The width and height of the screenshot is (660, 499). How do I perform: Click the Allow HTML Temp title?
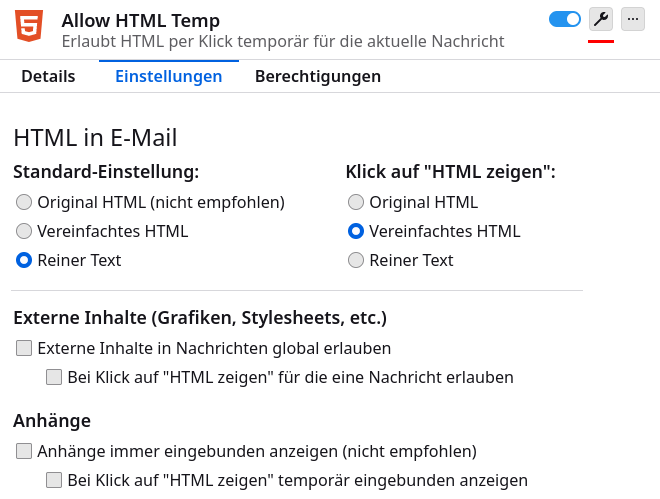[x=141, y=20]
